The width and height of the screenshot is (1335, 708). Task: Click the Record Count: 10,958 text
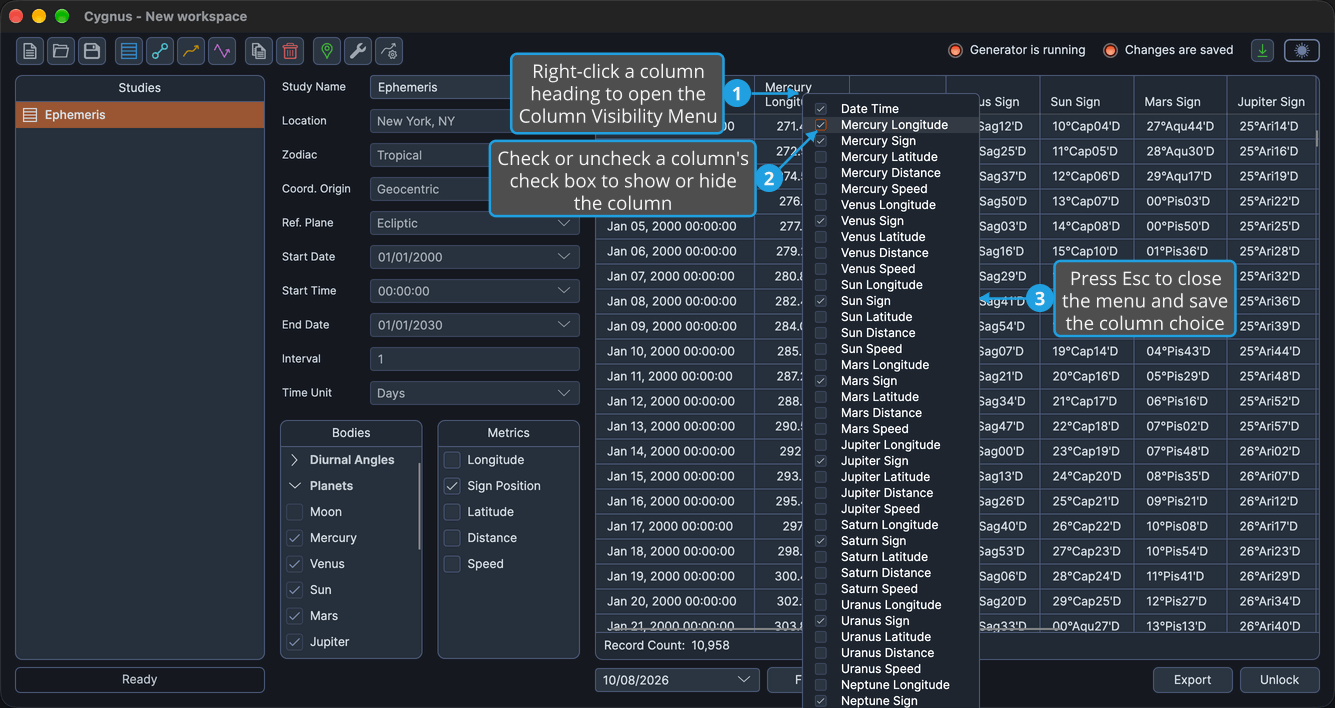[667, 646]
